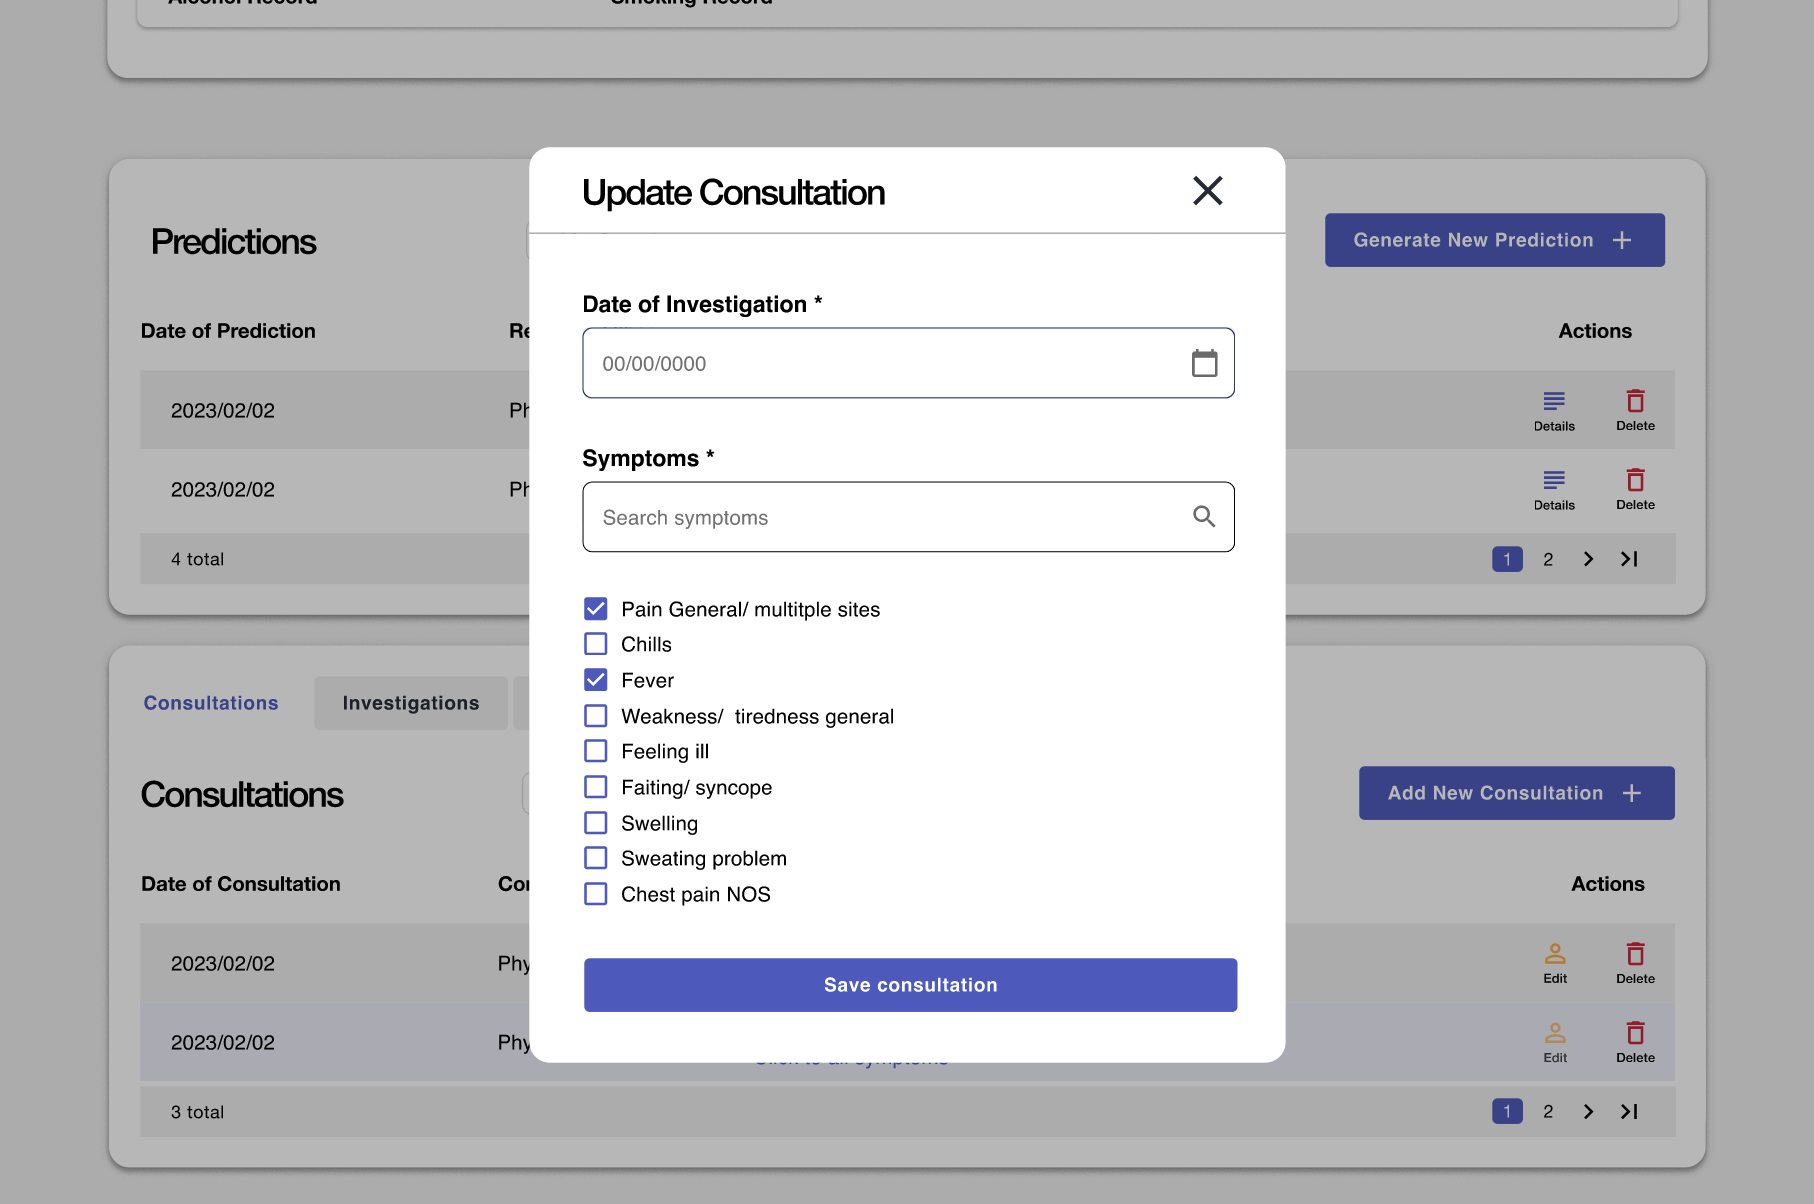Select page 1 of consultations pagination
Image resolution: width=1814 pixels, height=1204 pixels.
[x=1506, y=1111]
